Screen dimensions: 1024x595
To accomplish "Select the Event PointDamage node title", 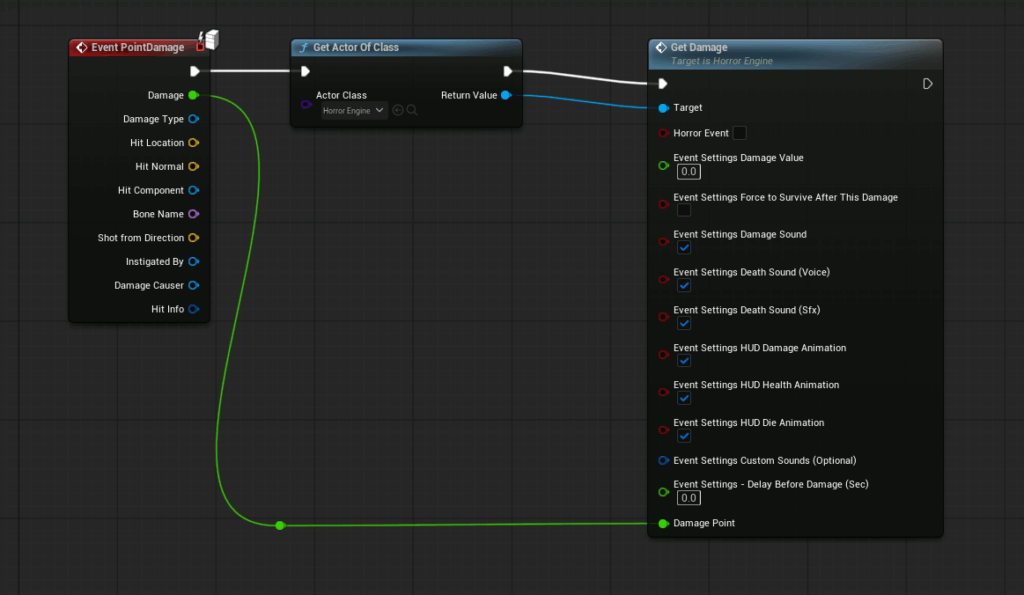I will point(137,47).
